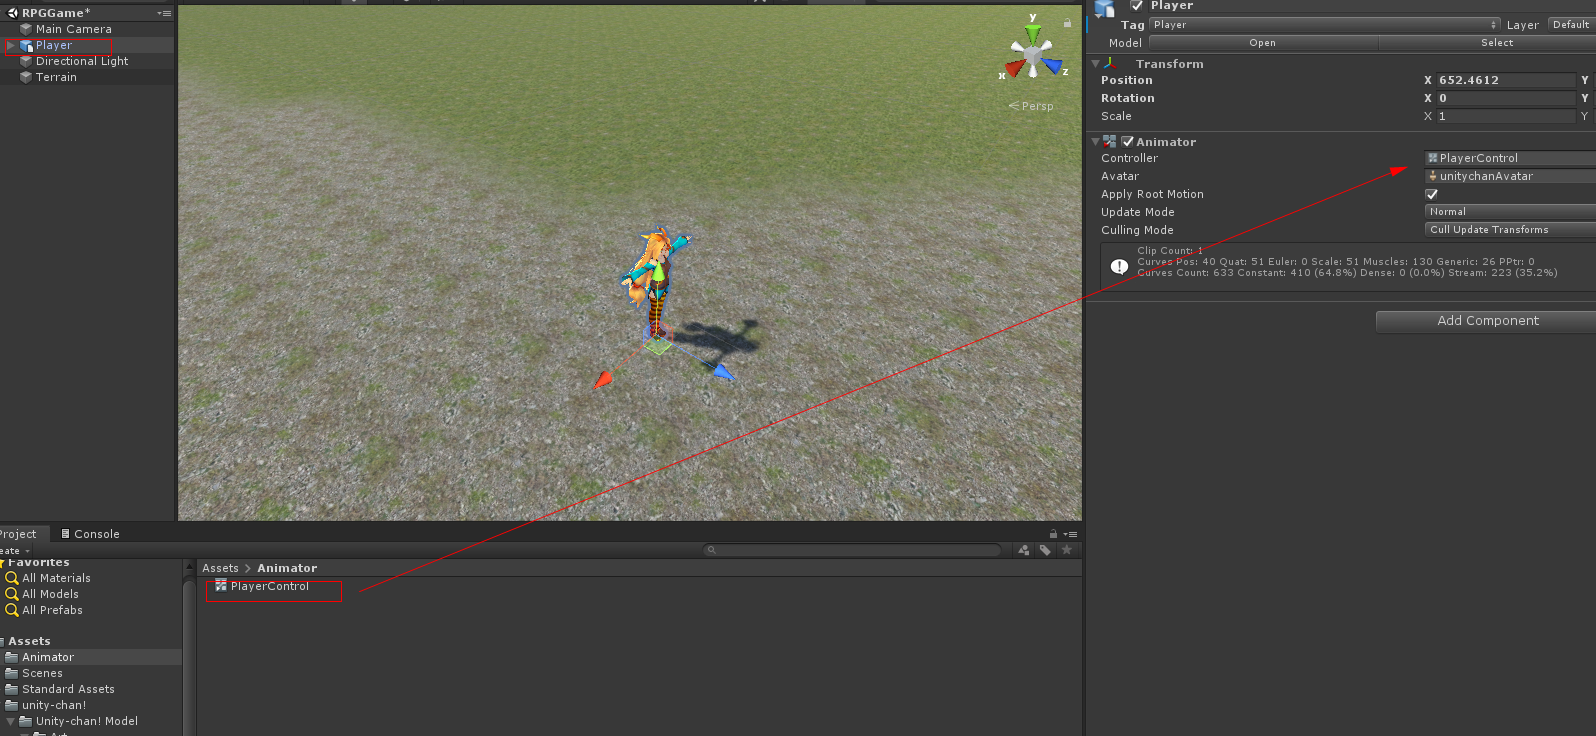Viewport: 1596px width, 736px height.
Task: Select All Prefabs favorite search
Action: tap(52, 610)
